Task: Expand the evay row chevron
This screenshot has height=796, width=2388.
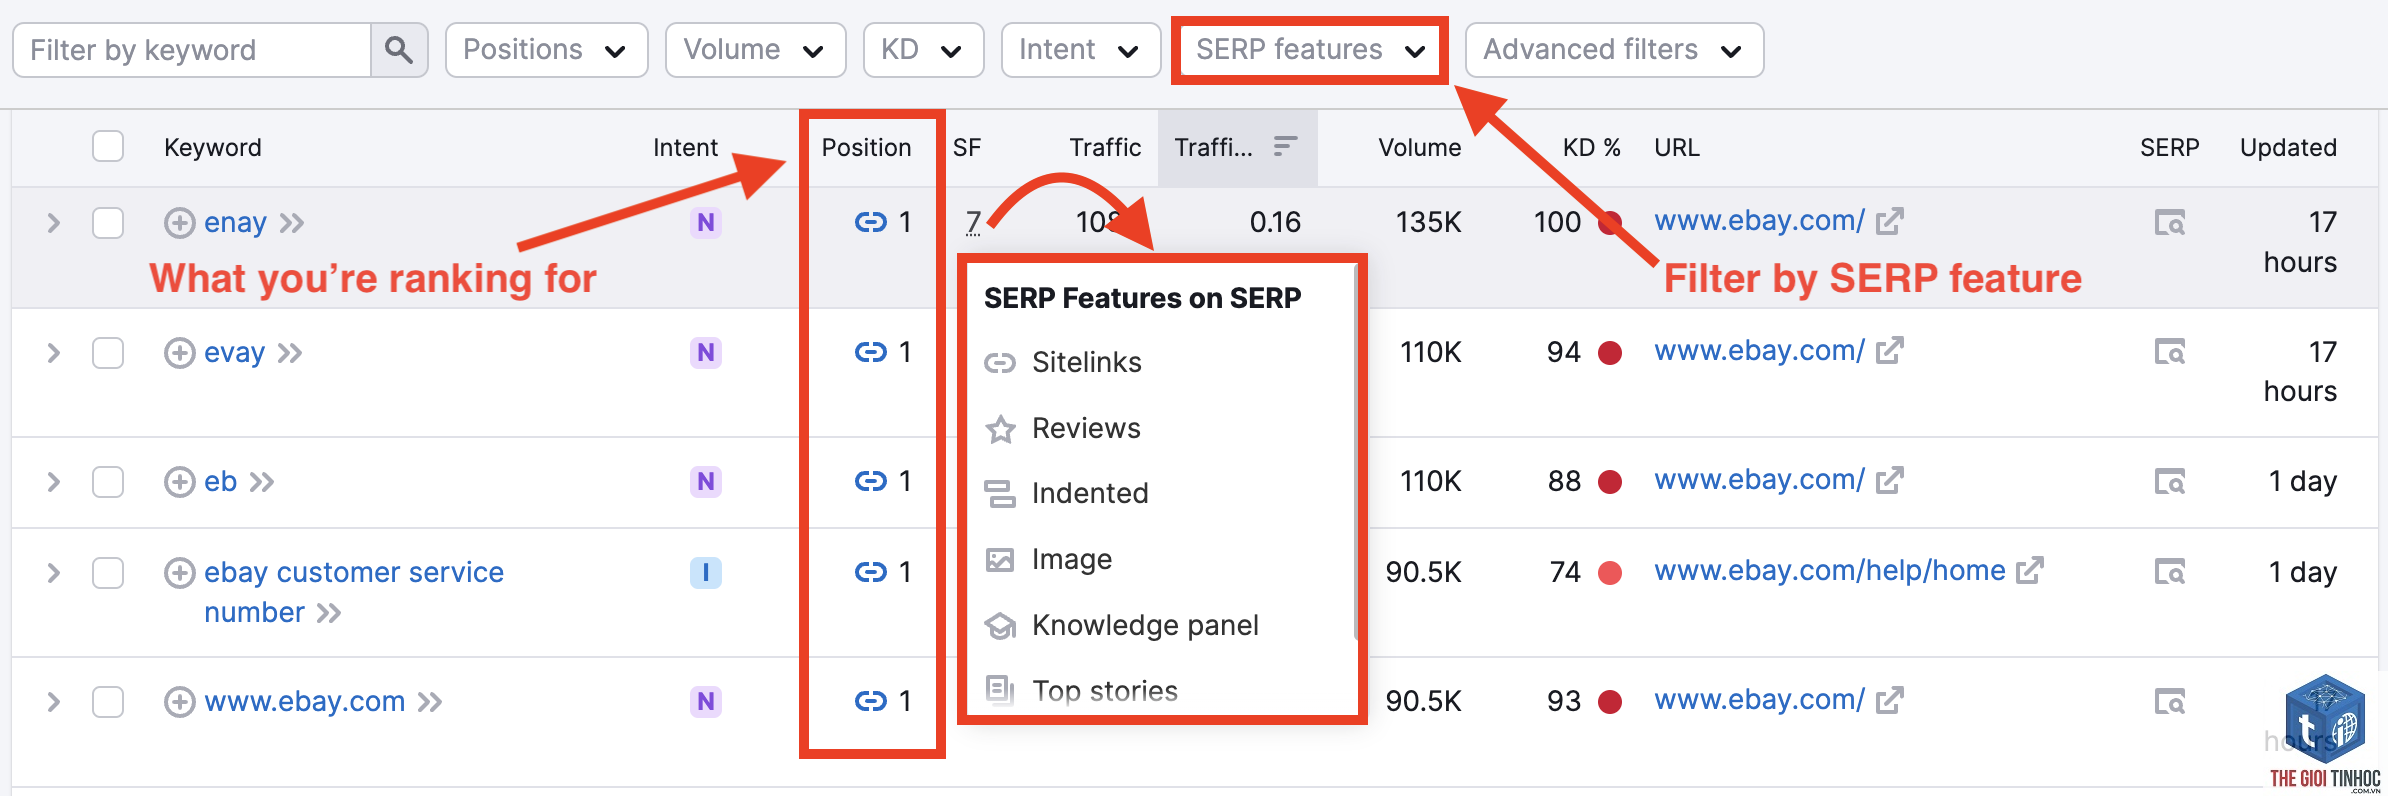Action: [54, 353]
